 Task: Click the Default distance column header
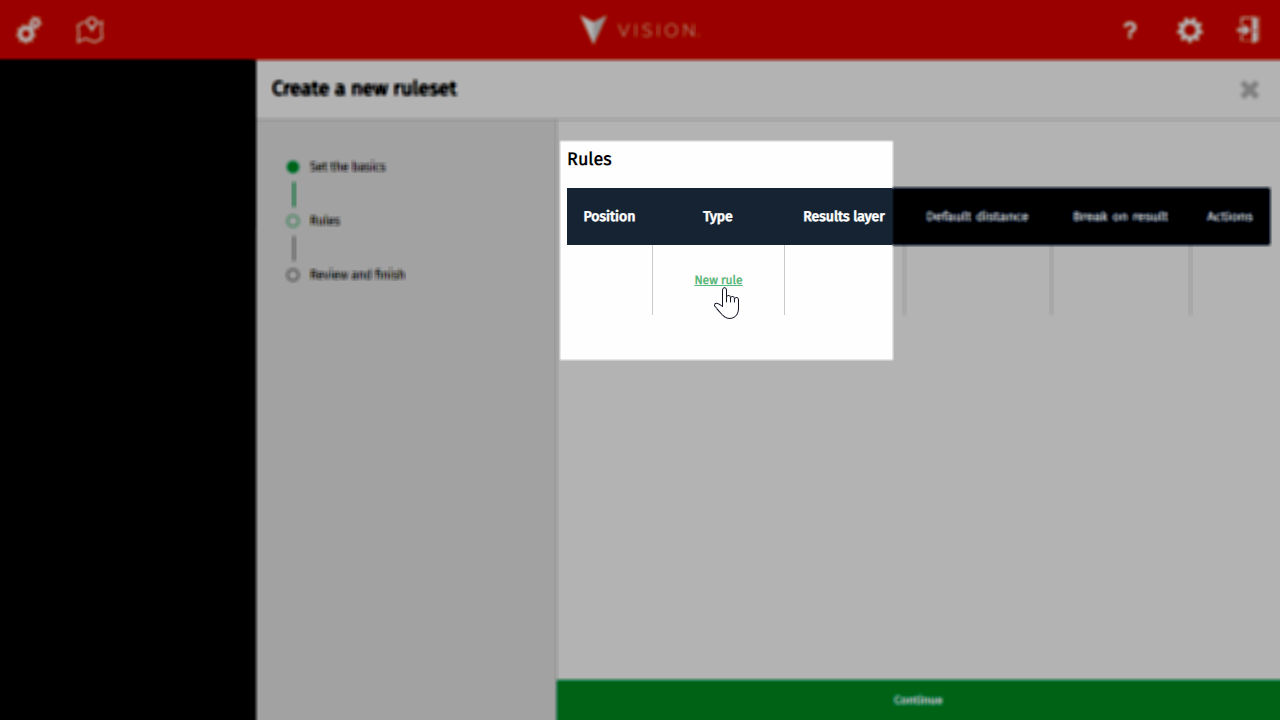click(976, 217)
